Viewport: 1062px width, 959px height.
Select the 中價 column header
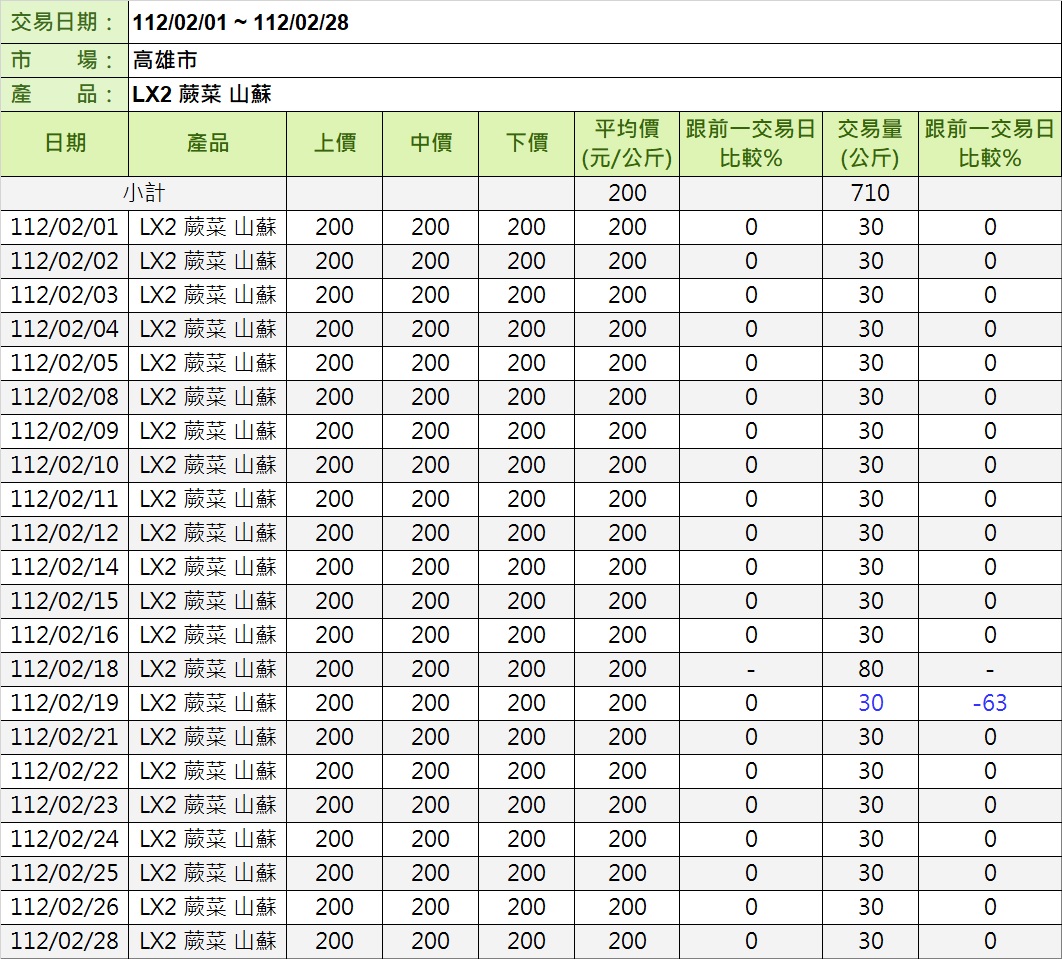[430, 144]
